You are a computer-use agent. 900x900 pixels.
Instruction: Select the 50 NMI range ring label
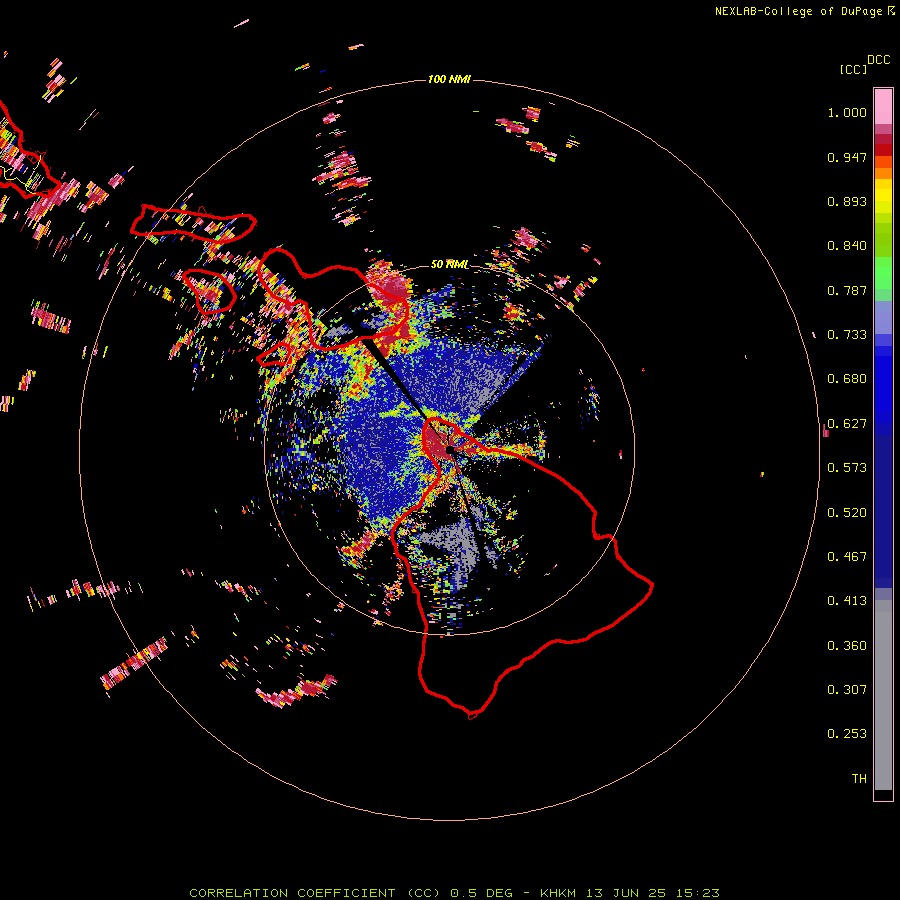[x=449, y=264]
